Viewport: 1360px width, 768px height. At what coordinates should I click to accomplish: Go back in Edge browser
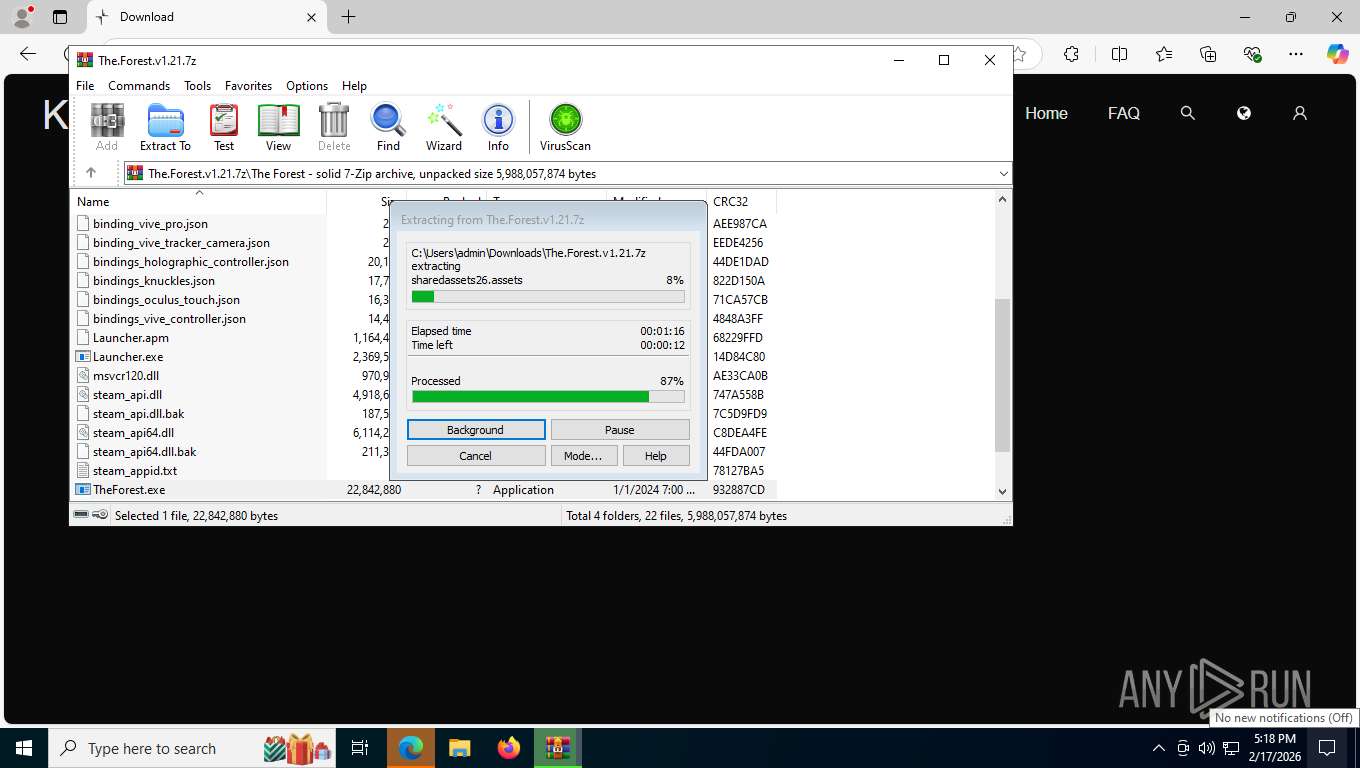[x=28, y=54]
